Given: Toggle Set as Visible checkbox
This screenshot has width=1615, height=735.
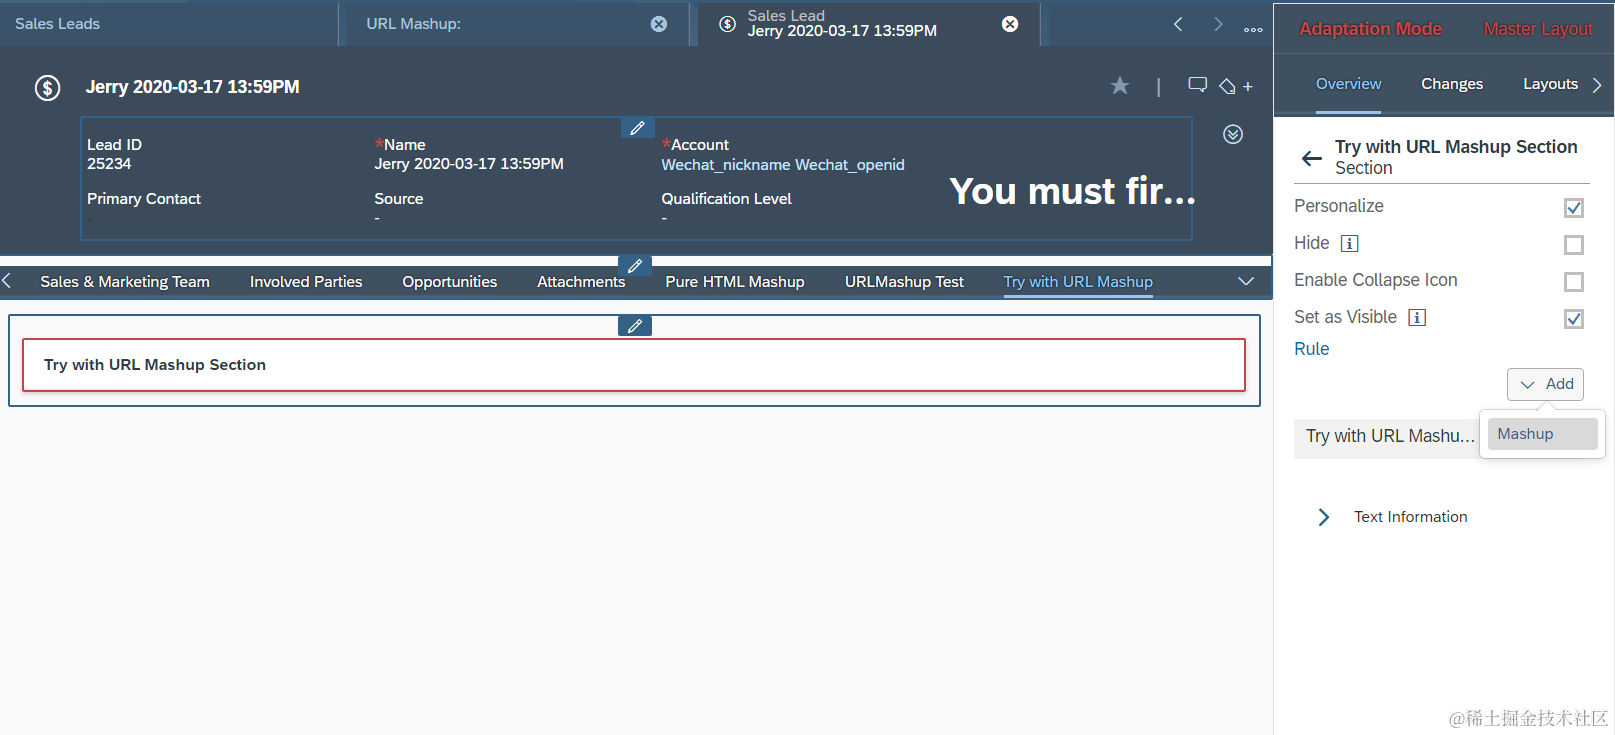Looking at the screenshot, I should [x=1574, y=319].
